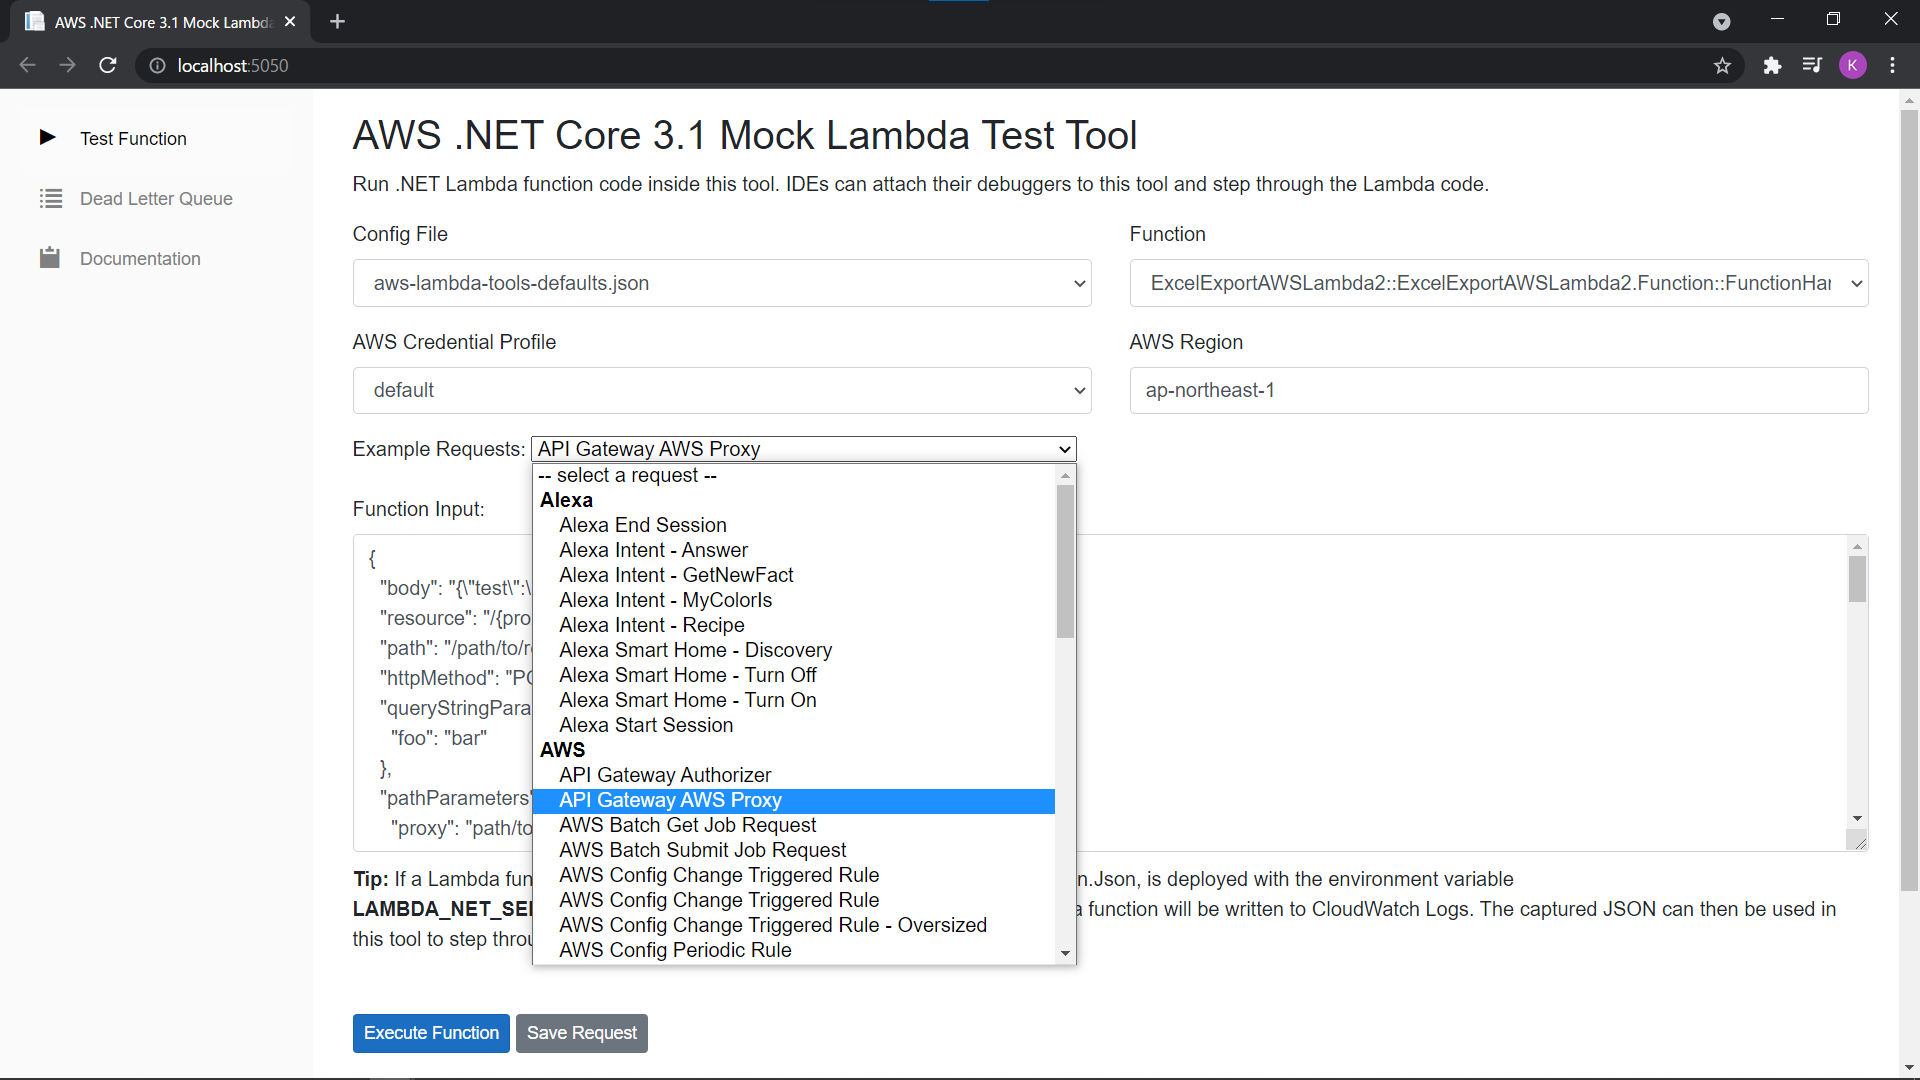Click the Save Request button
1920x1080 pixels.
tap(582, 1033)
